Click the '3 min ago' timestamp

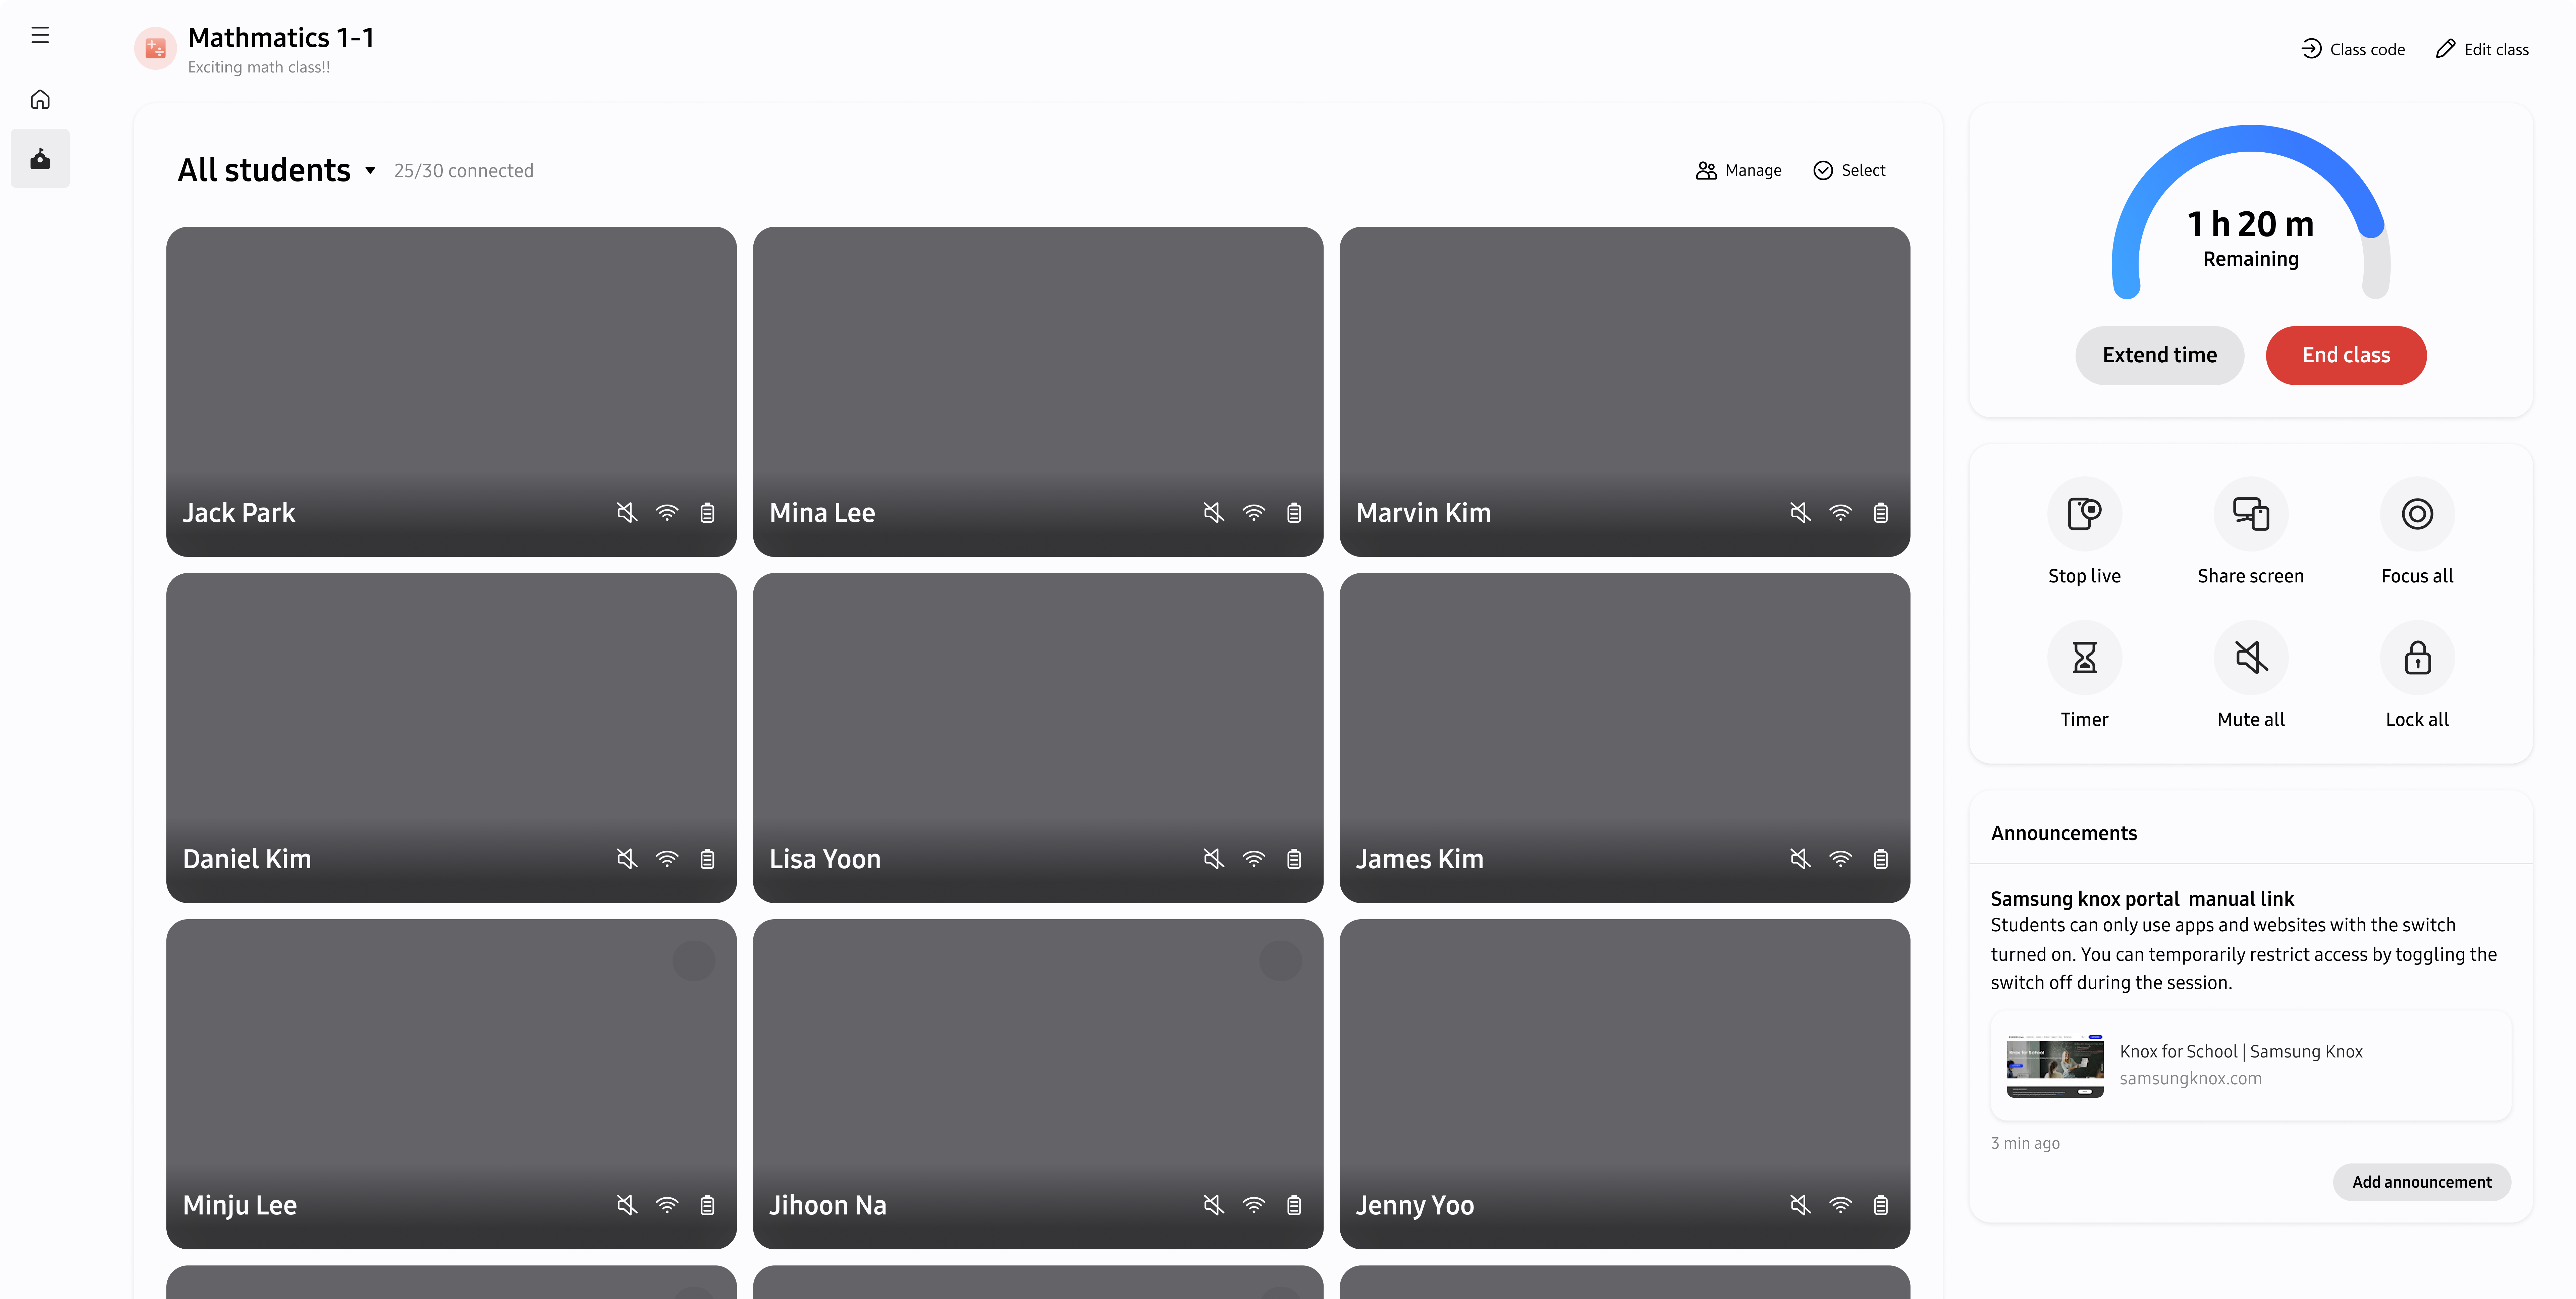pyautogui.click(x=2025, y=1143)
